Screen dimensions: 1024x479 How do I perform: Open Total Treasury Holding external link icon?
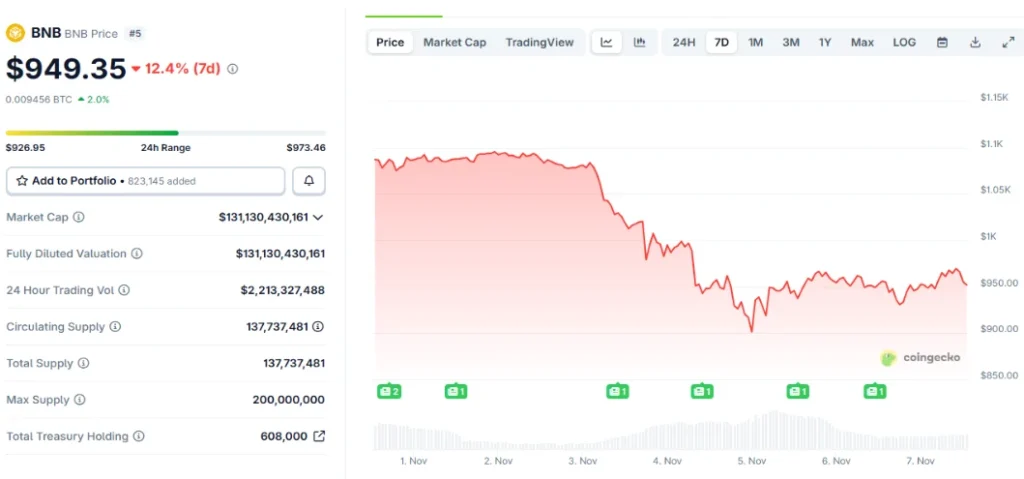319,436
